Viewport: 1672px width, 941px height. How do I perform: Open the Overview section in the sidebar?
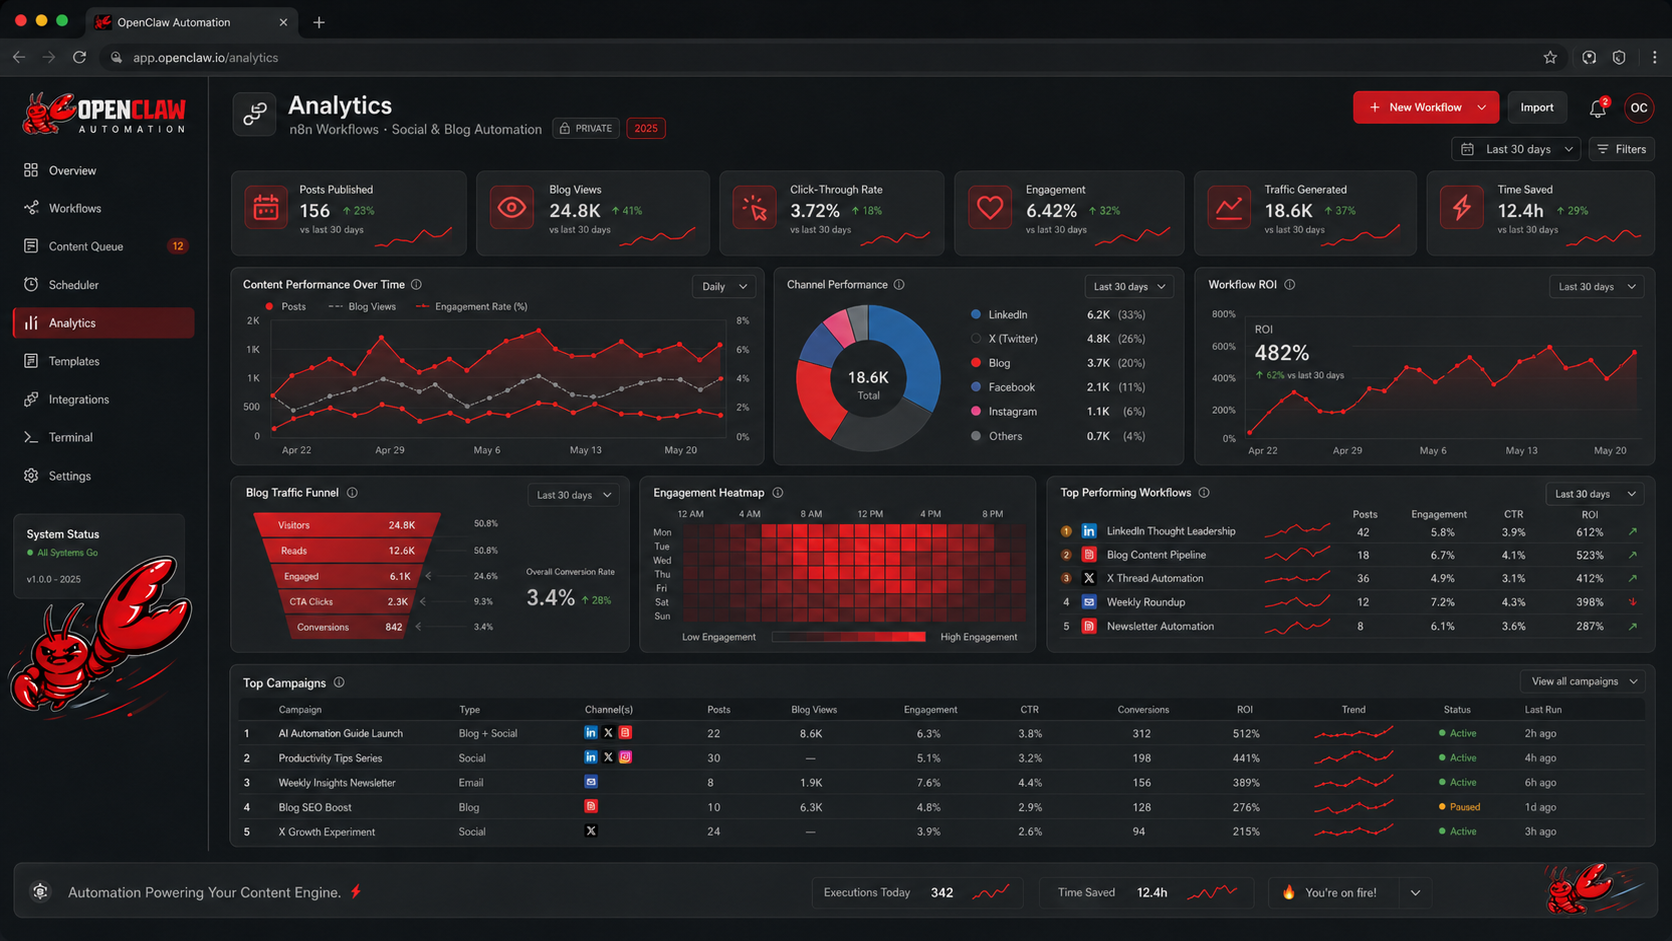click(70, 170)
